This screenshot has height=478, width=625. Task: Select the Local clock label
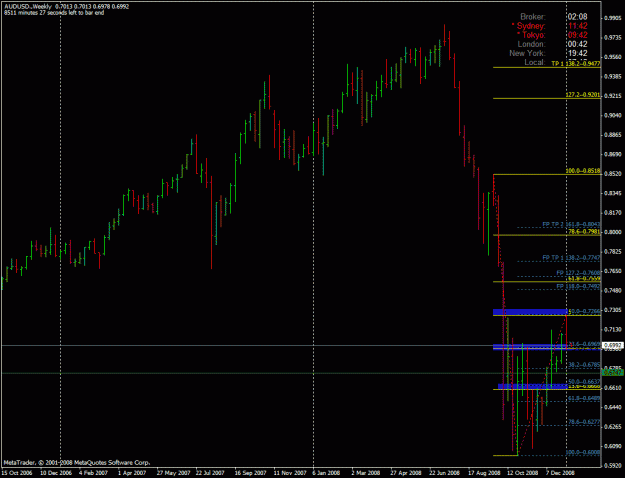point(535,62)
